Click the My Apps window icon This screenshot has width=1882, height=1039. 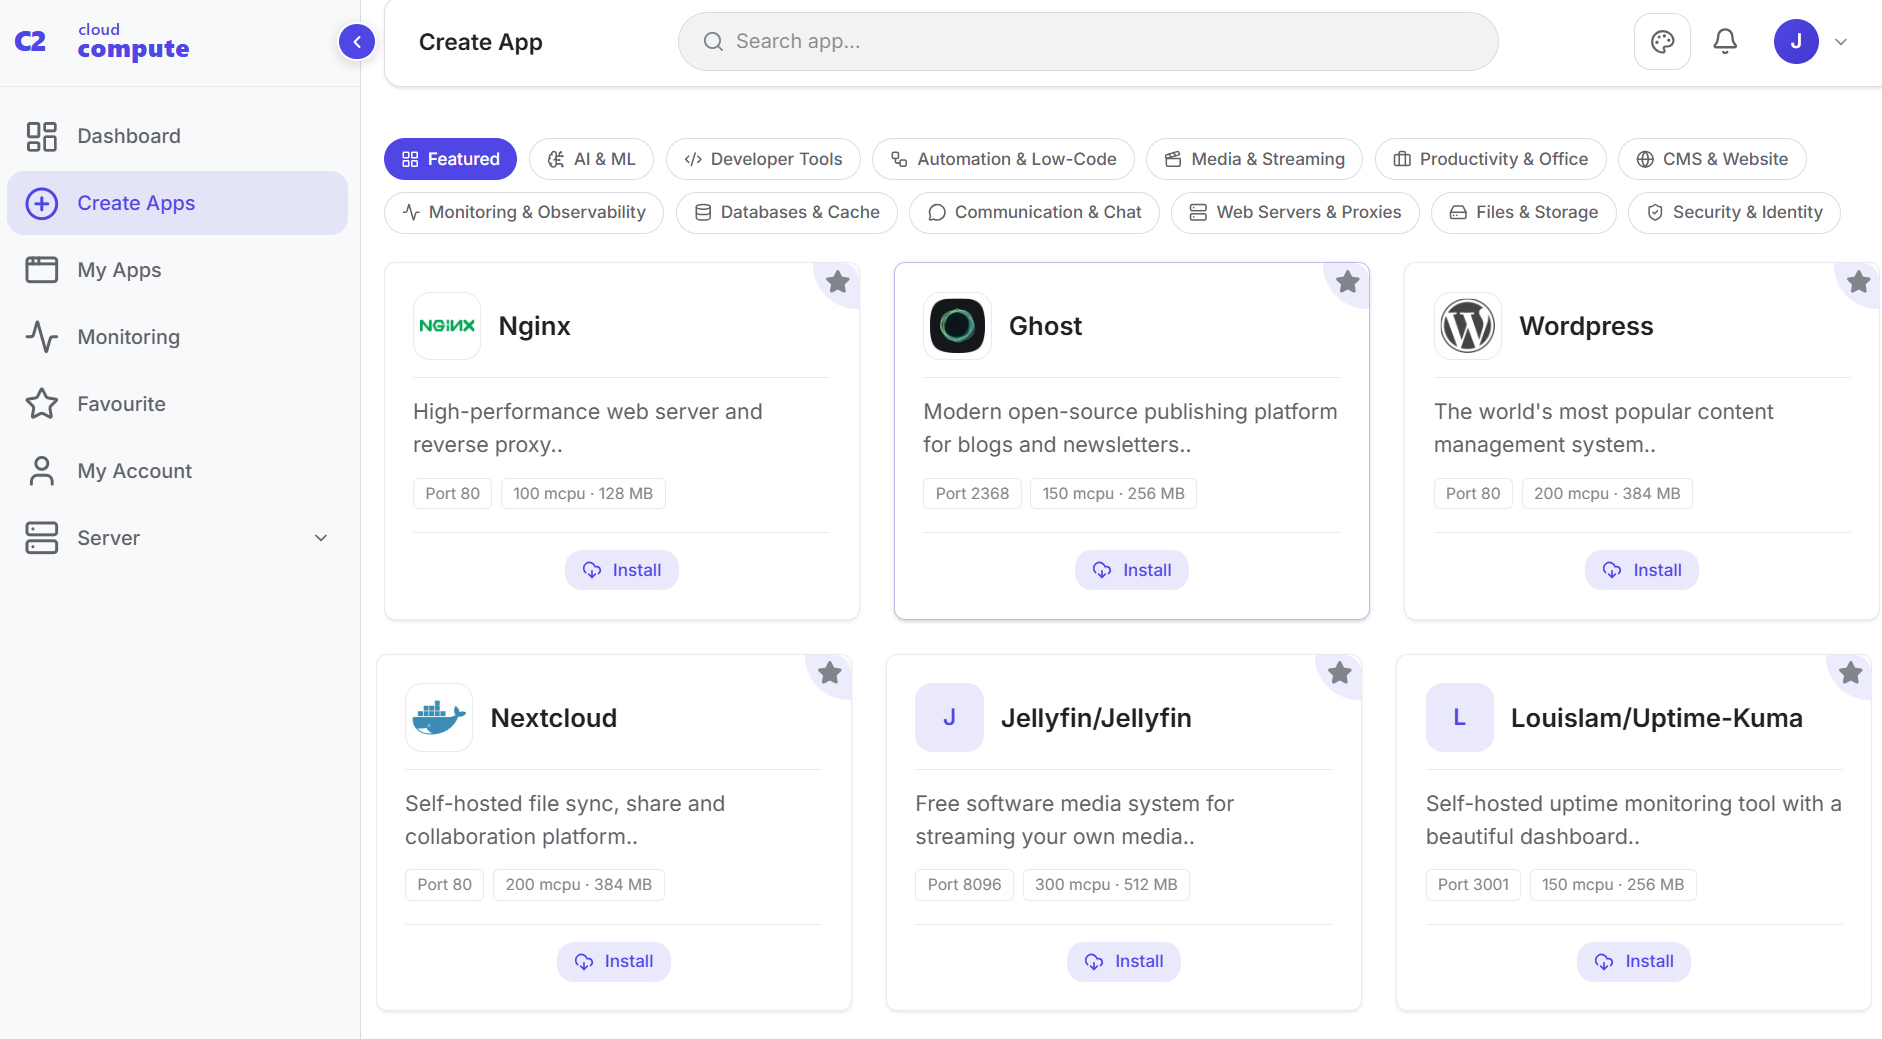(42, 270)
